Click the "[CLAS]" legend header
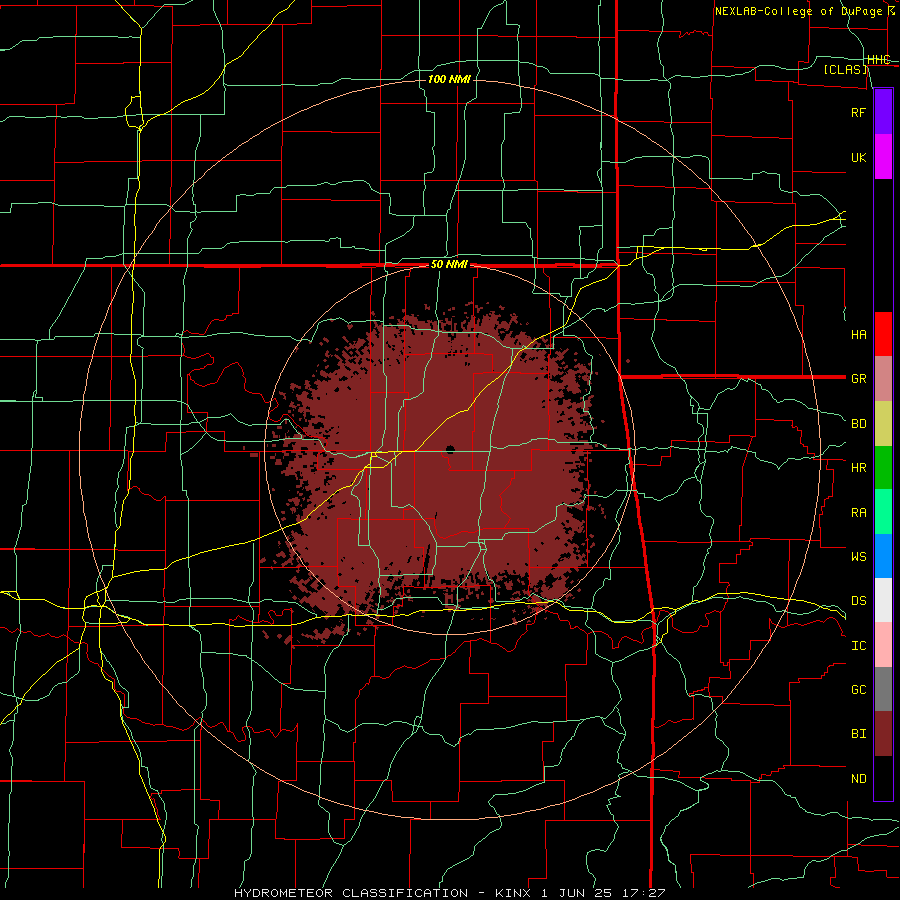Viewport: 900px width, 900px height. click(845, 69)
